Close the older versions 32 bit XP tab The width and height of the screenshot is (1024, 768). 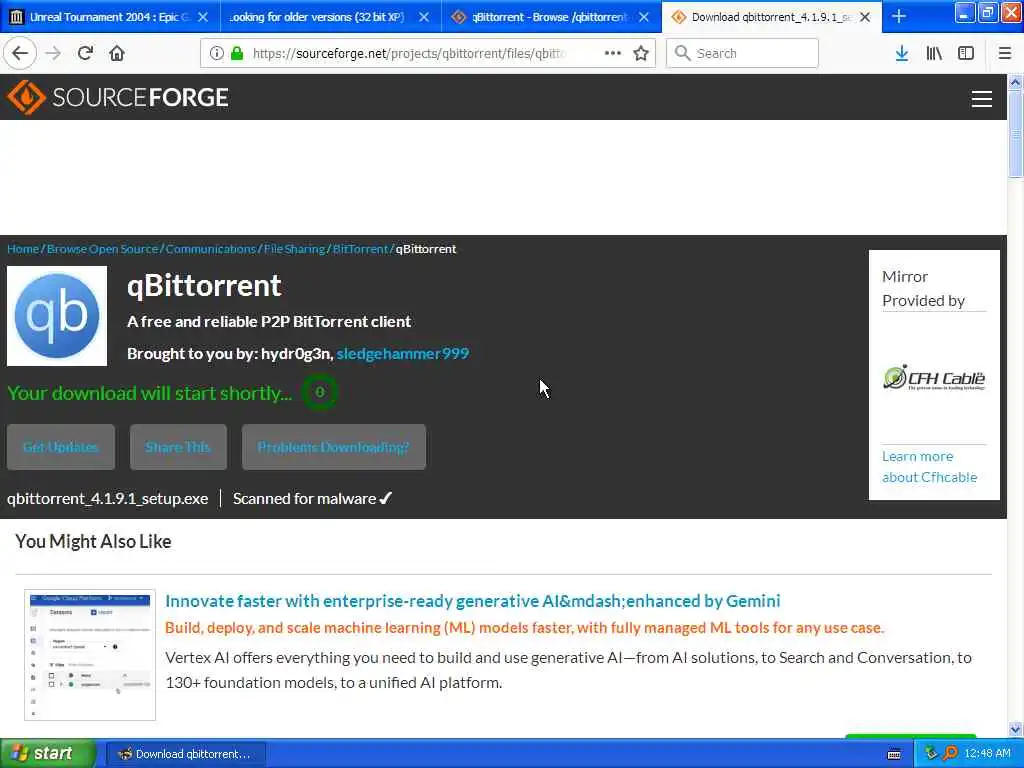424,17
